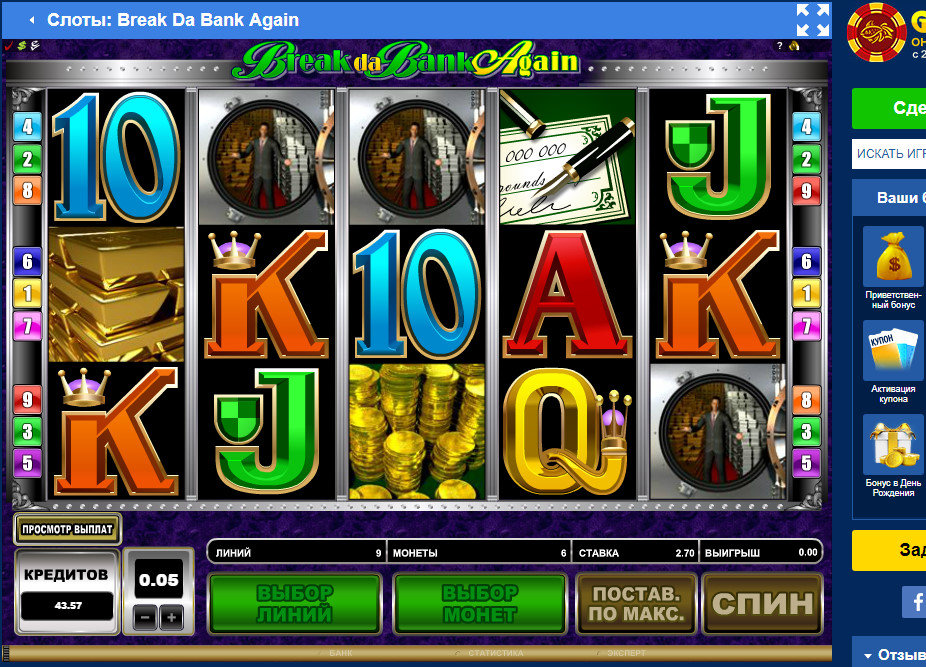Click the СПИН button
This screenshot has height=667, width=926.
pos(762,603)
